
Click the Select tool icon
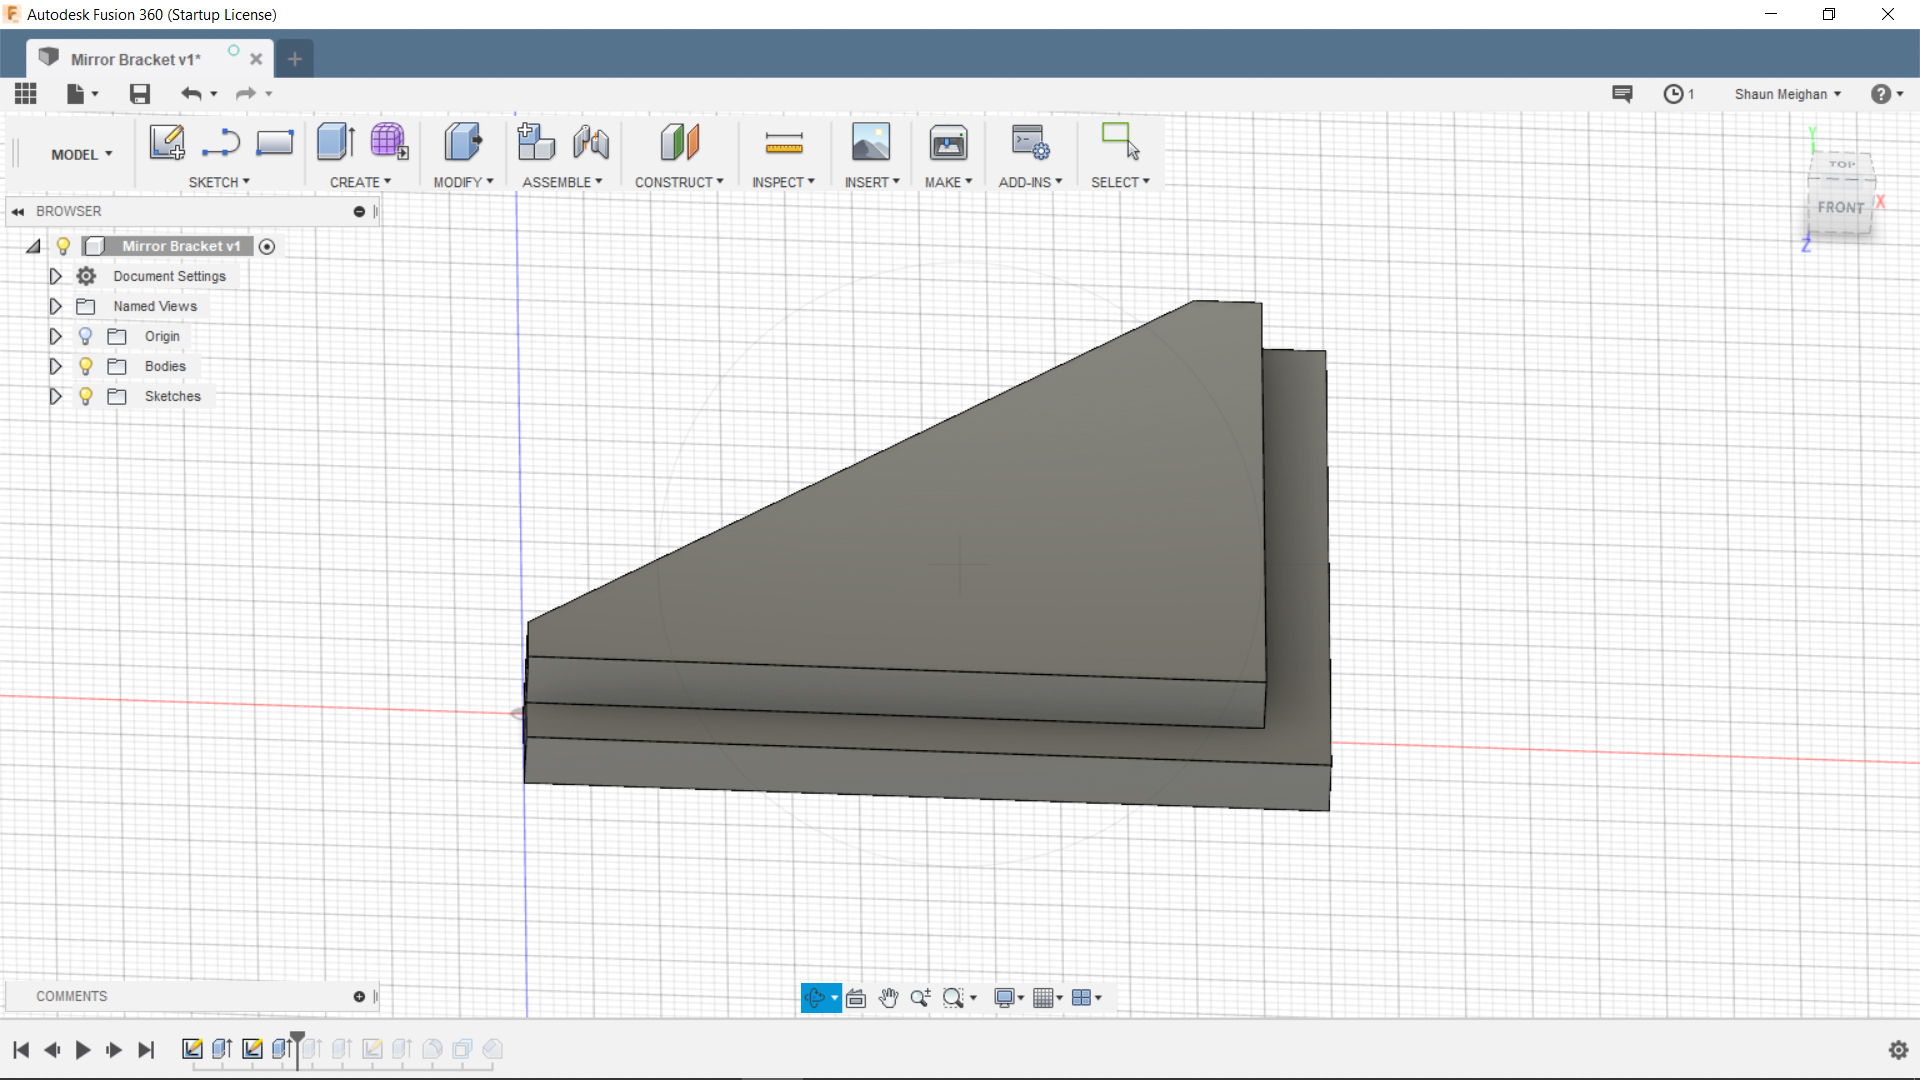[x=1120, y=142]
